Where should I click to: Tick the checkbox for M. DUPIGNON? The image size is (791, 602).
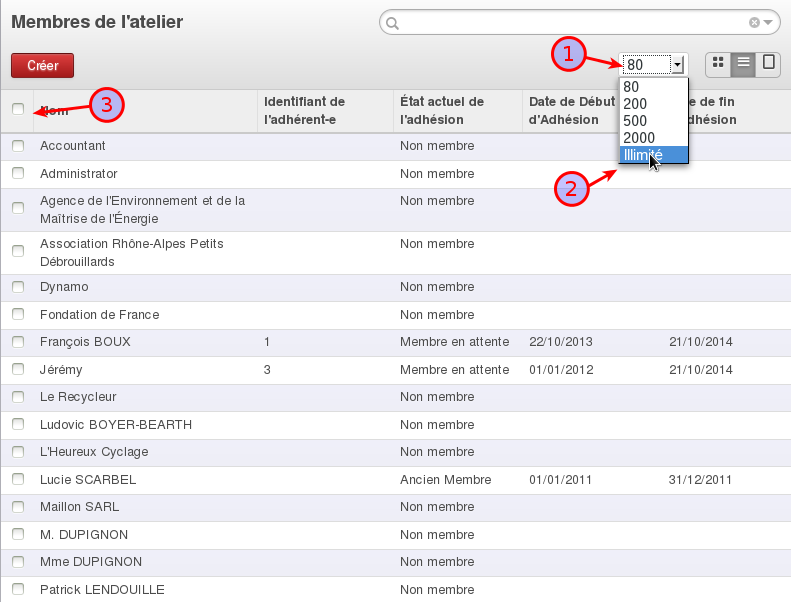point(18,534)
